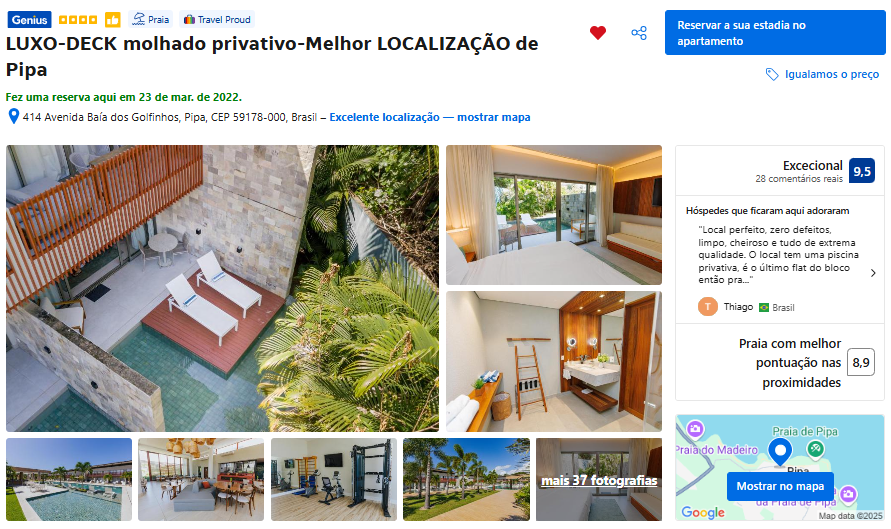Open the bathroom photo with wooden ladder
Image resolution: width=891 pixels, height=529 pixels.
553,361
